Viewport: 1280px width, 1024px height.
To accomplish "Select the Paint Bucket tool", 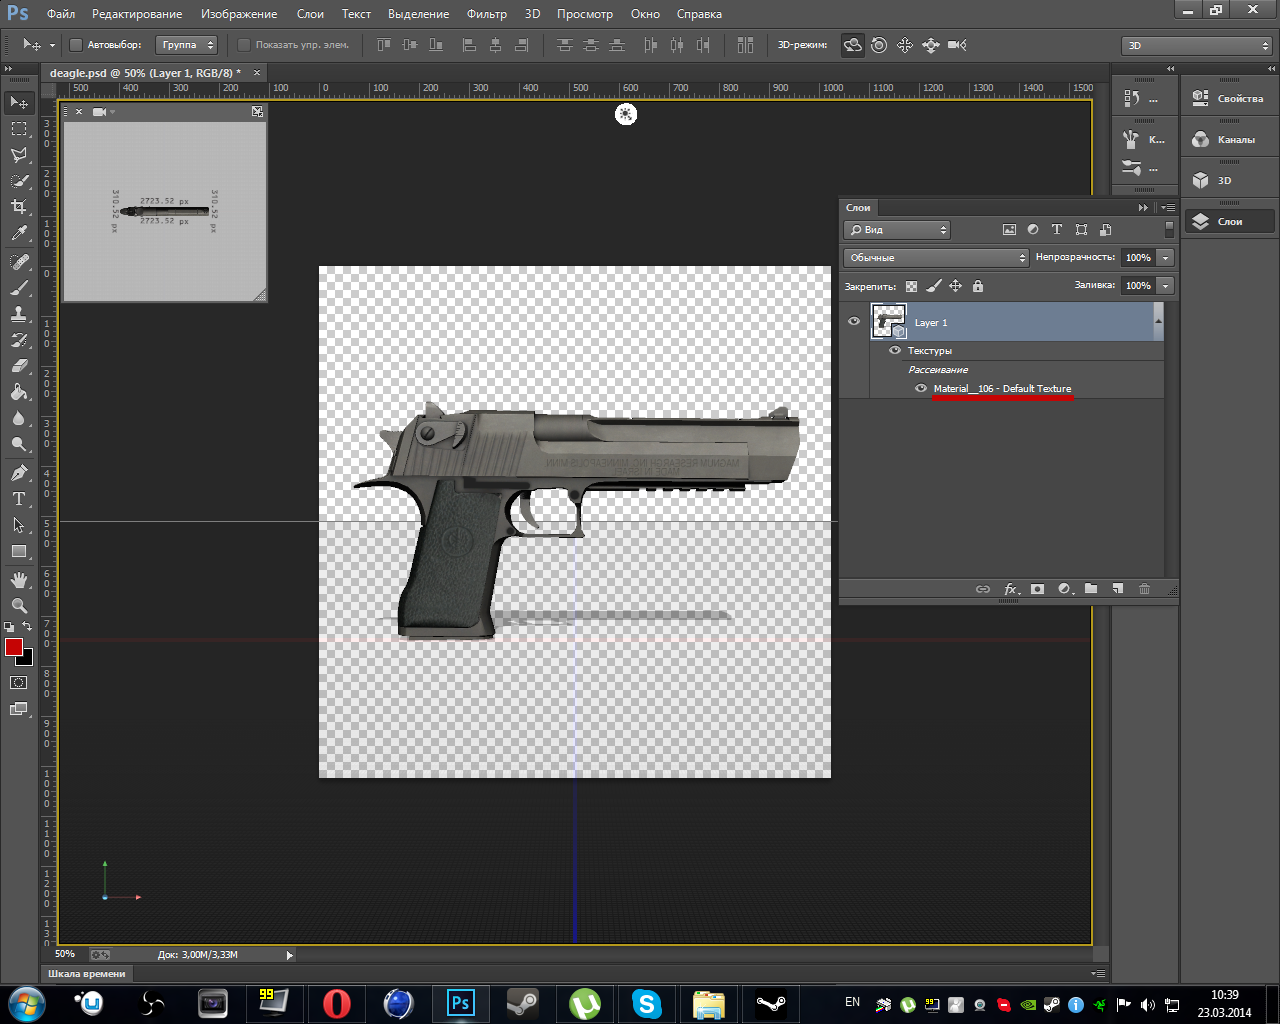I will [x=19, y=392].
